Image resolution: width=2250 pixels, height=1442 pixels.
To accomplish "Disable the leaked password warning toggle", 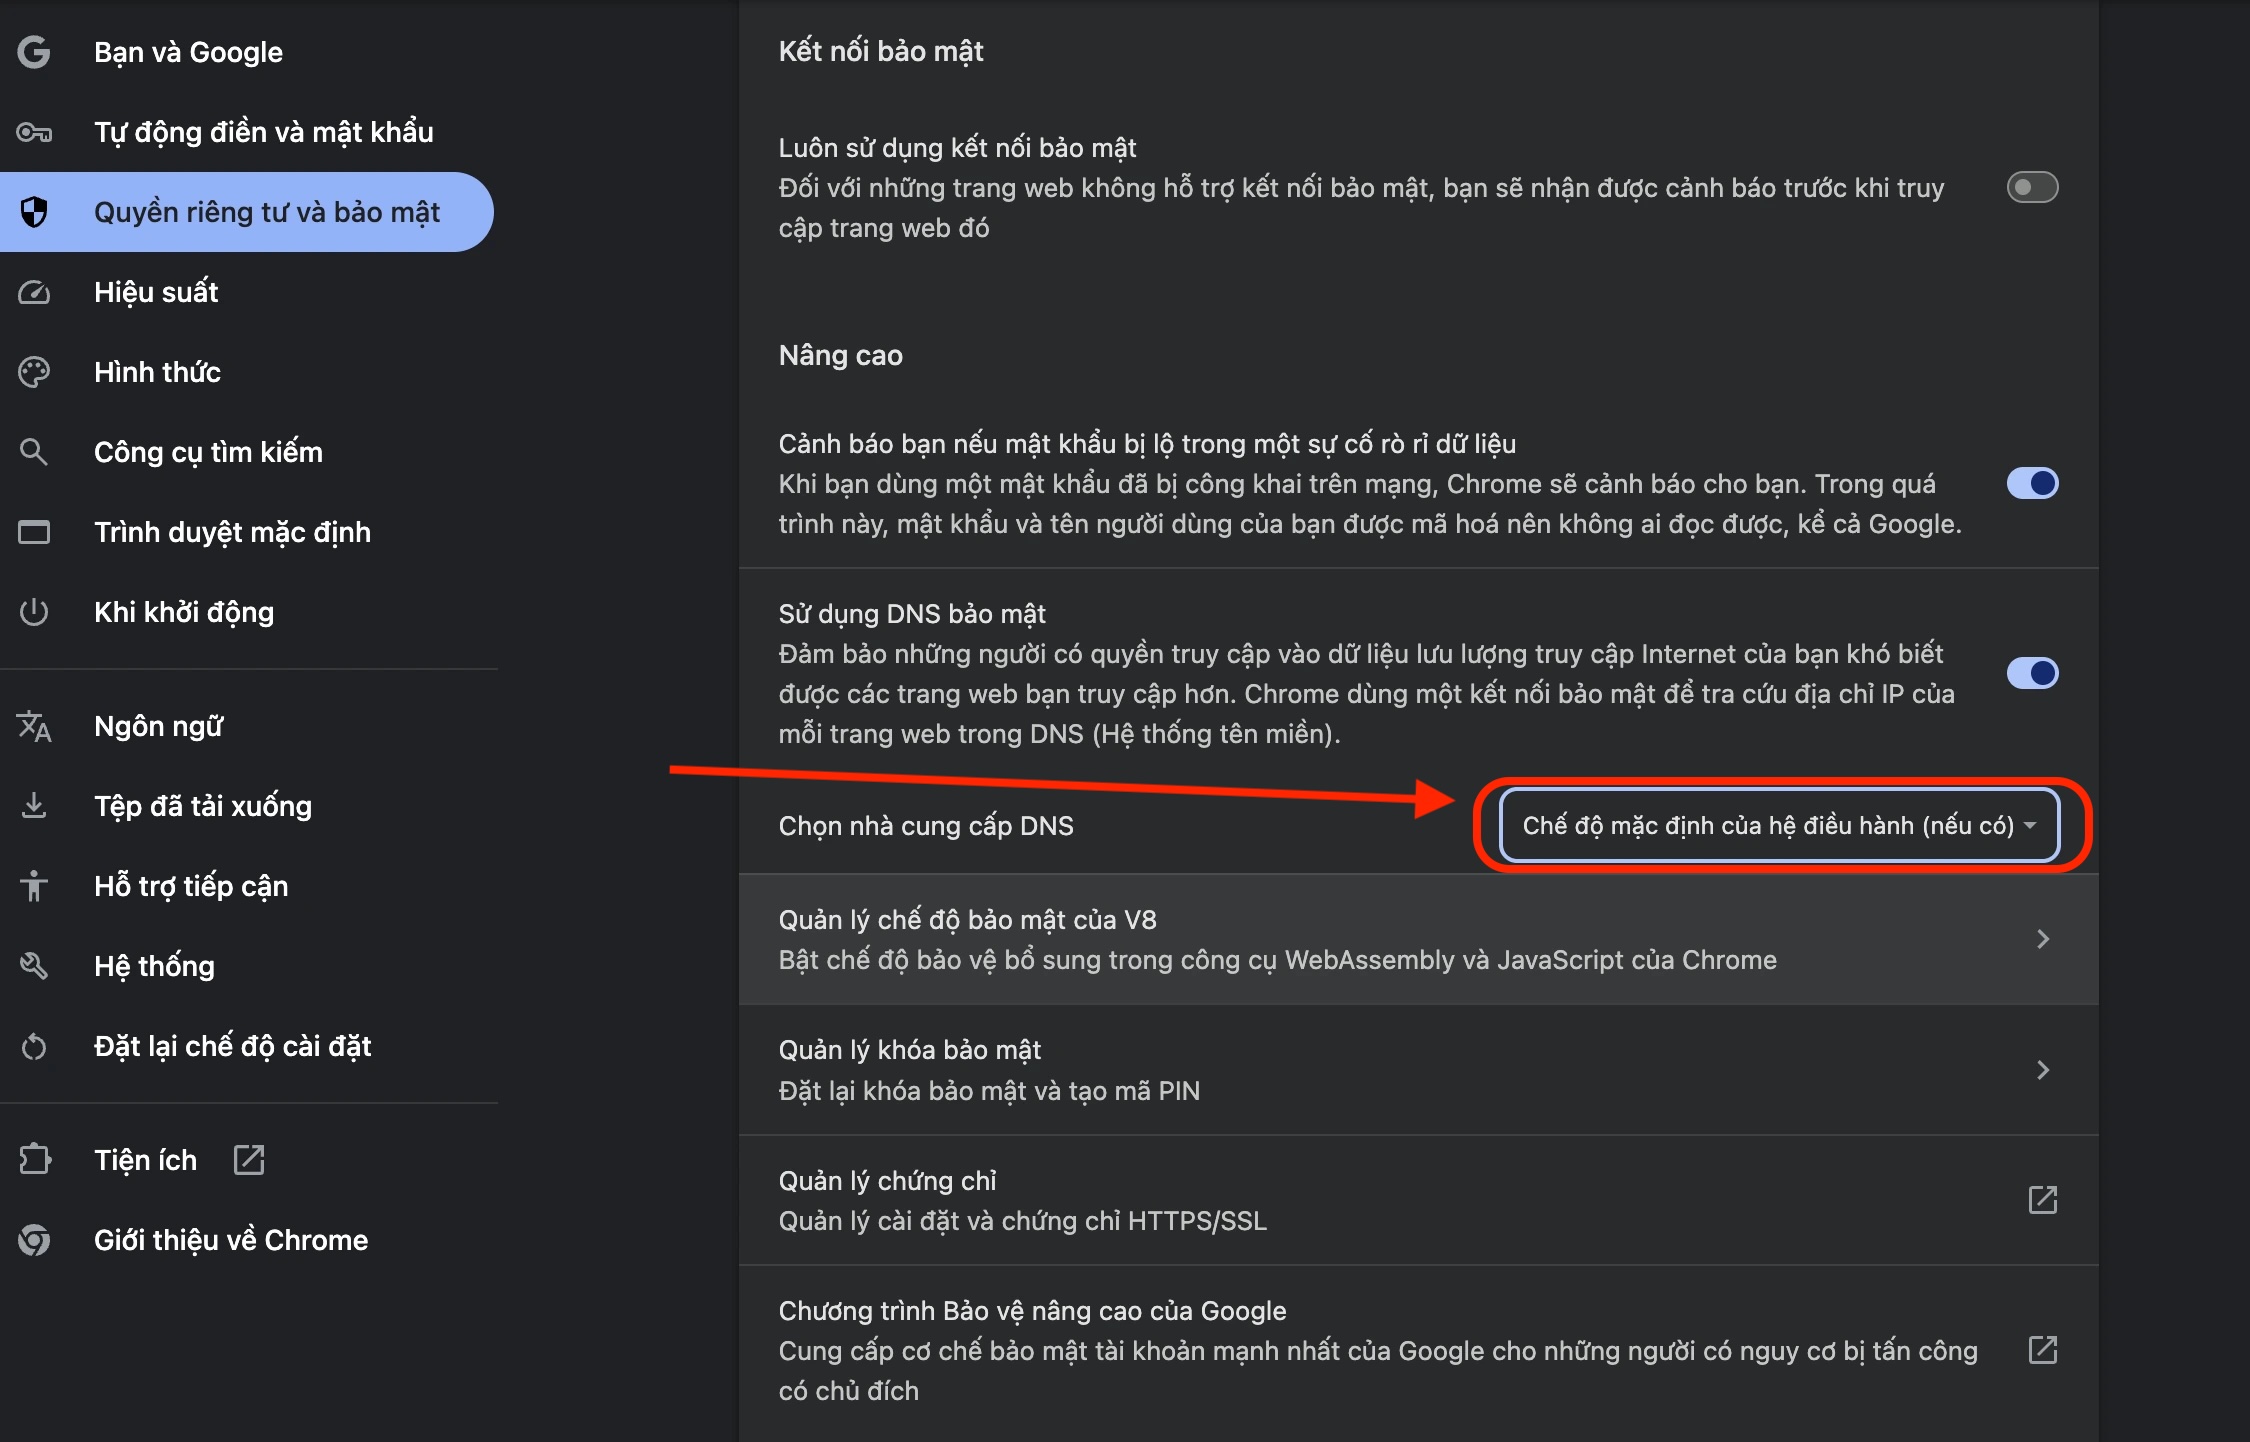I will [2032, 483].
